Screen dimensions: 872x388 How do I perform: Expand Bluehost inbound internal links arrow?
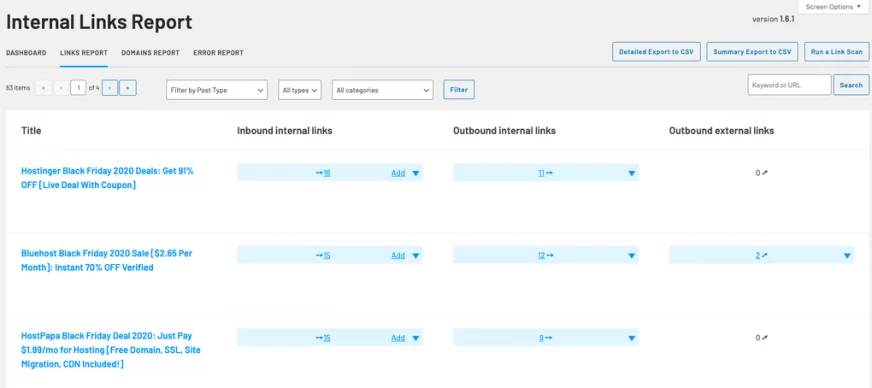[415, 256]
